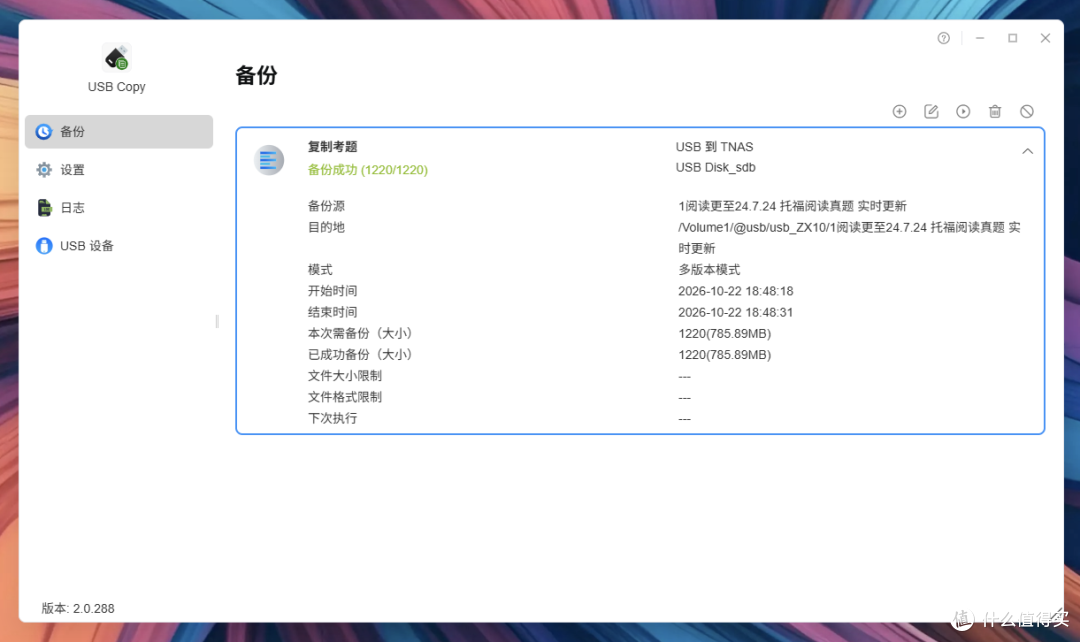This screenshot has height=642, width=1080.
Task: Open the 日志 log section
Action: [x=118, y=207]
